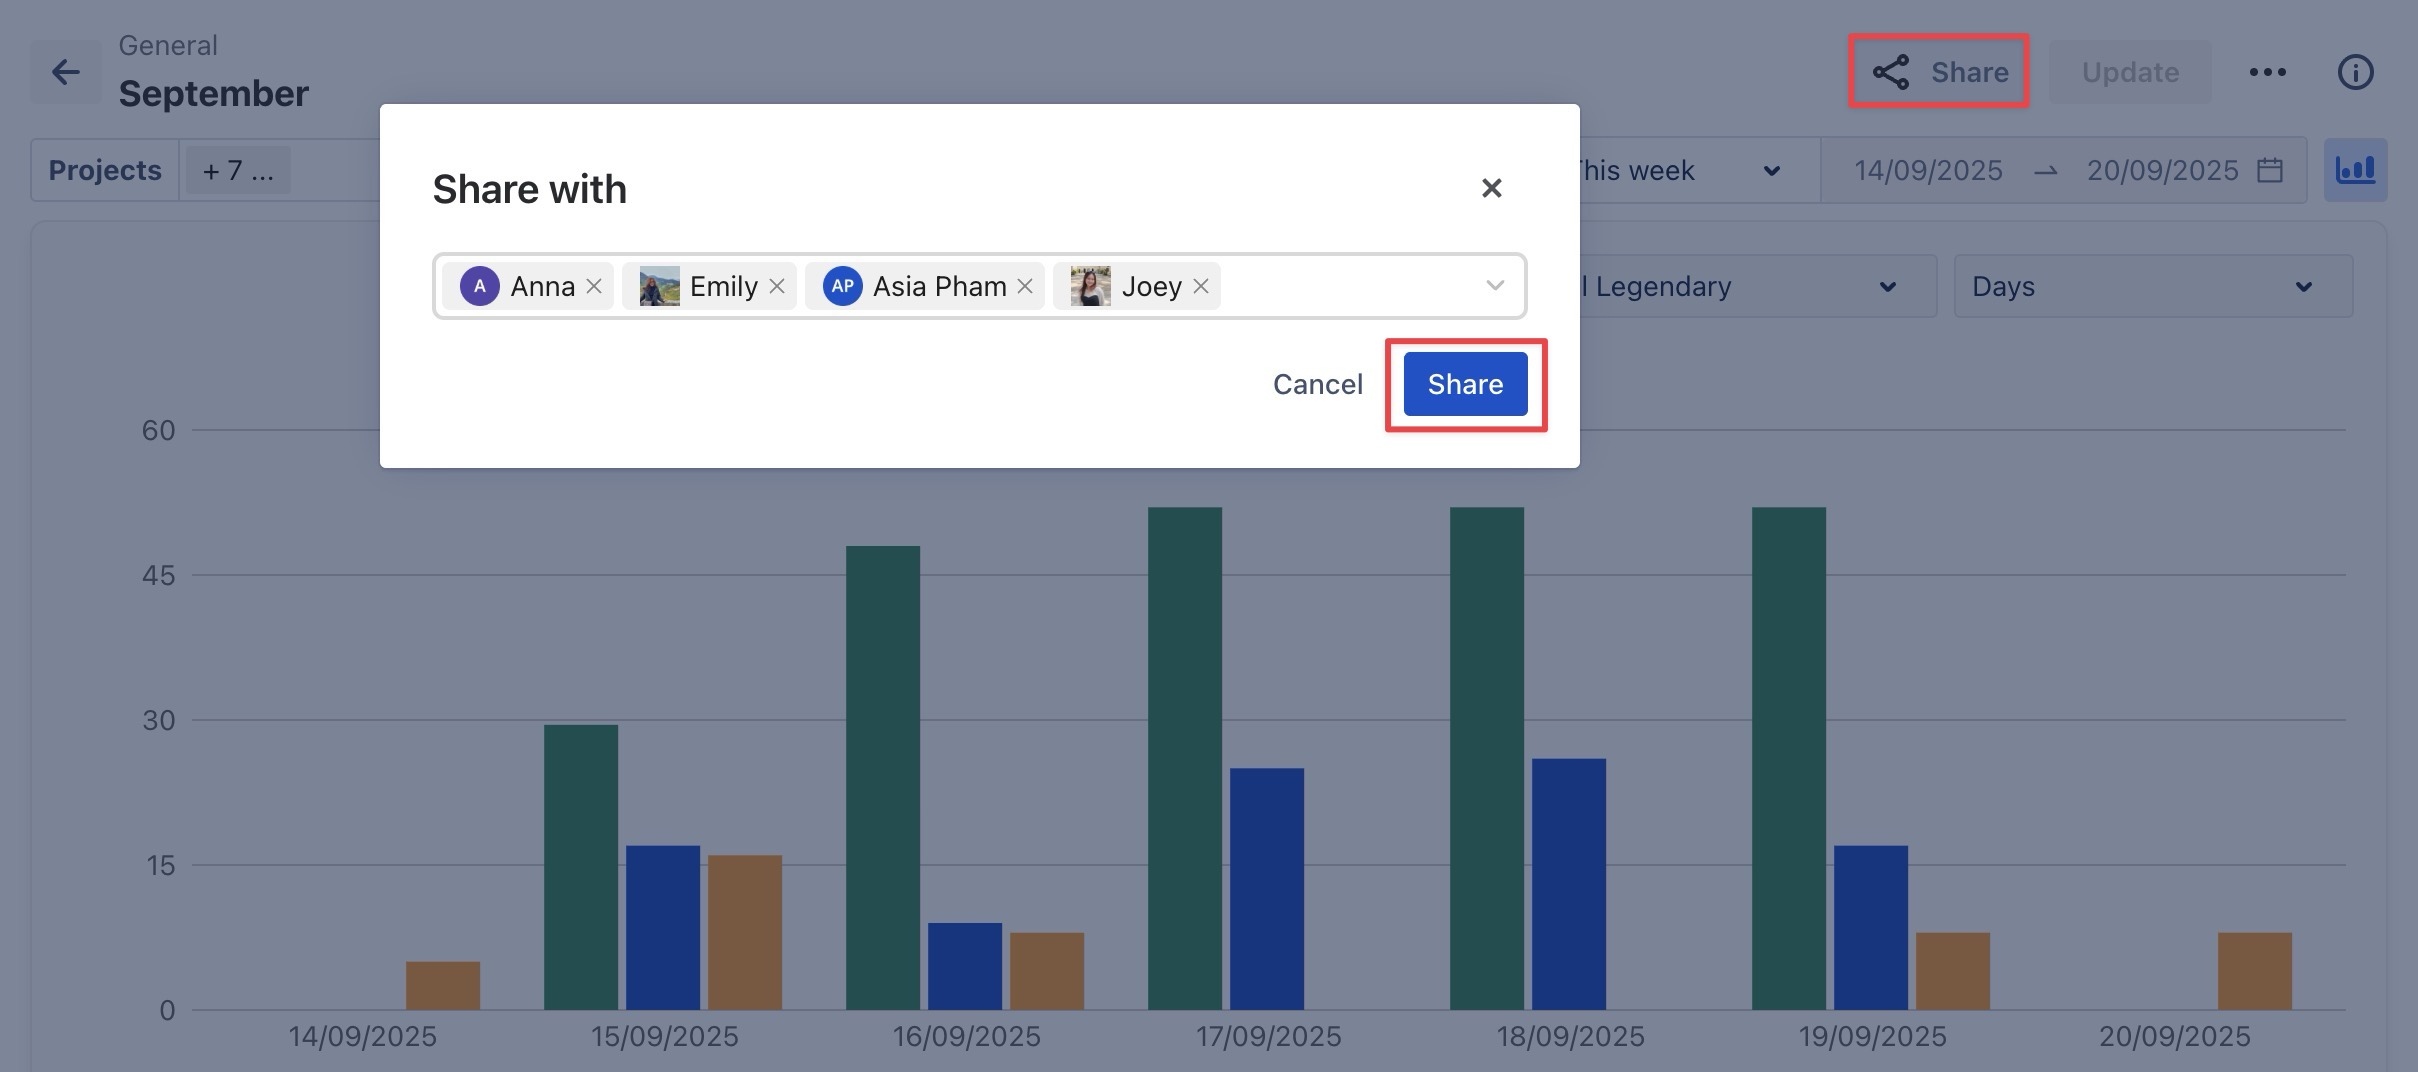2418x1072 pixels.
Task: Click the Share button in header
Action: click(x=1939, y=72)
